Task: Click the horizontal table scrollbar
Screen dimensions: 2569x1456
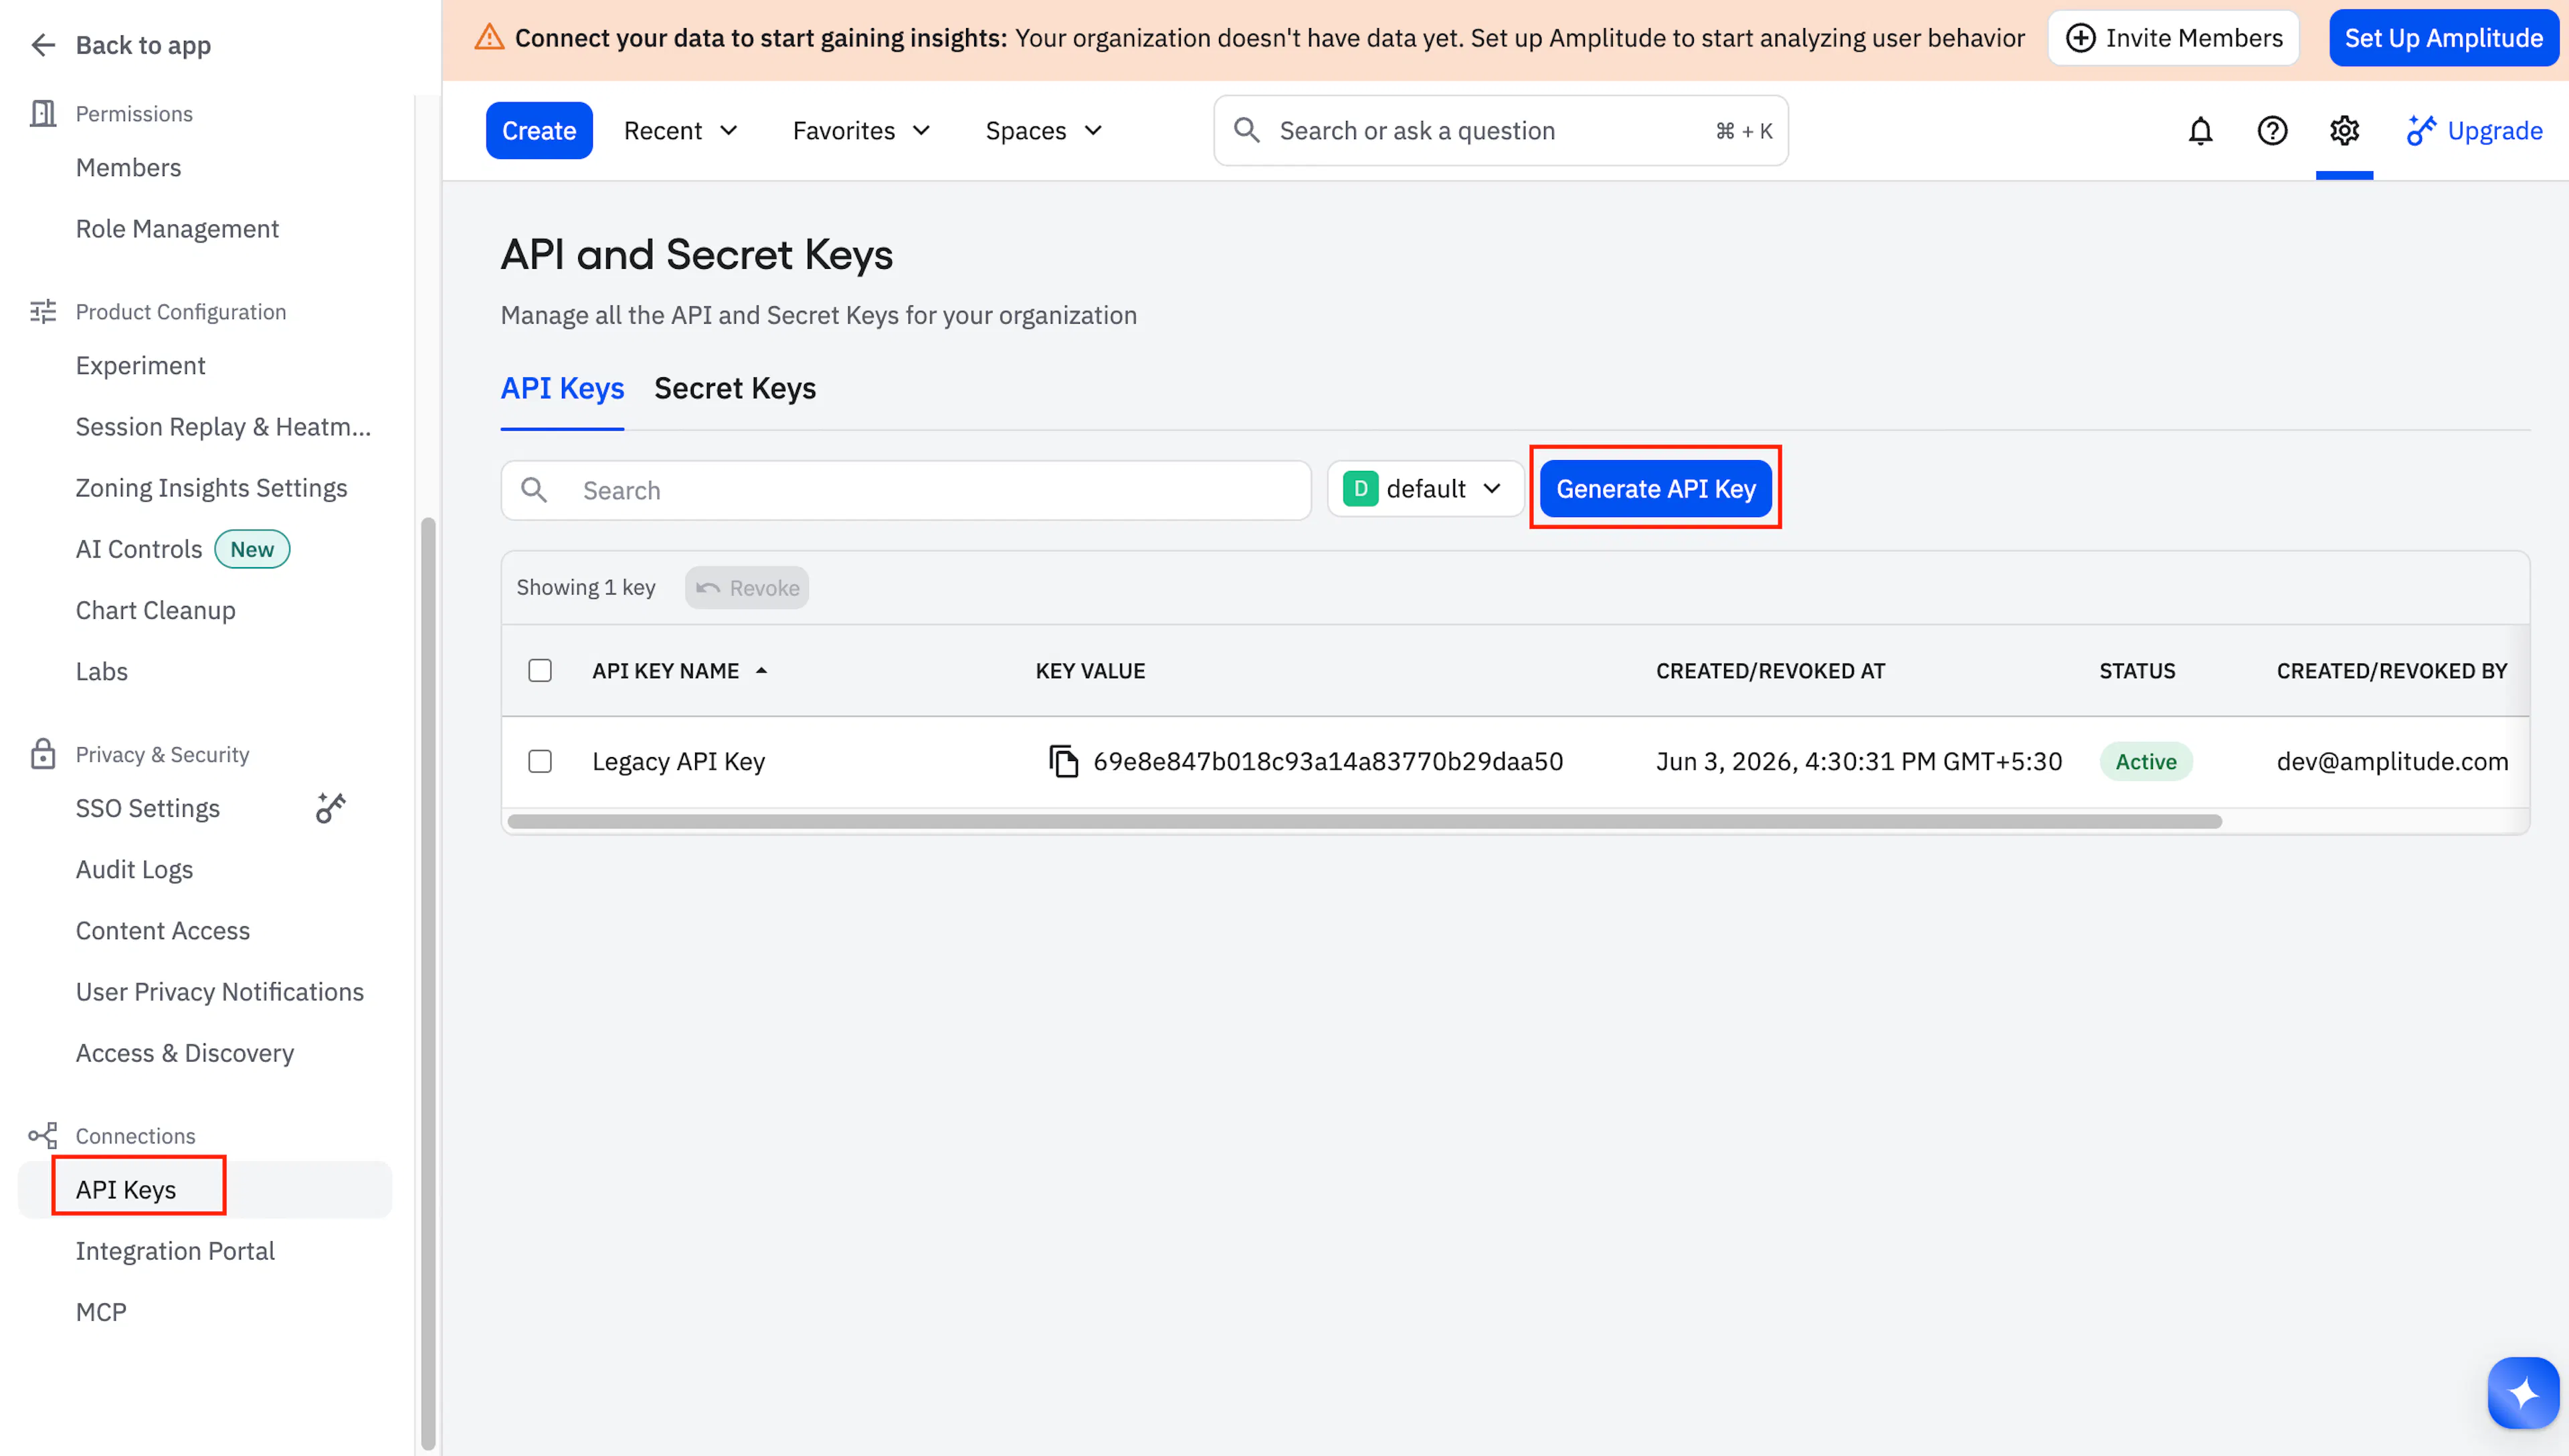Action: tap(1364, 821)
